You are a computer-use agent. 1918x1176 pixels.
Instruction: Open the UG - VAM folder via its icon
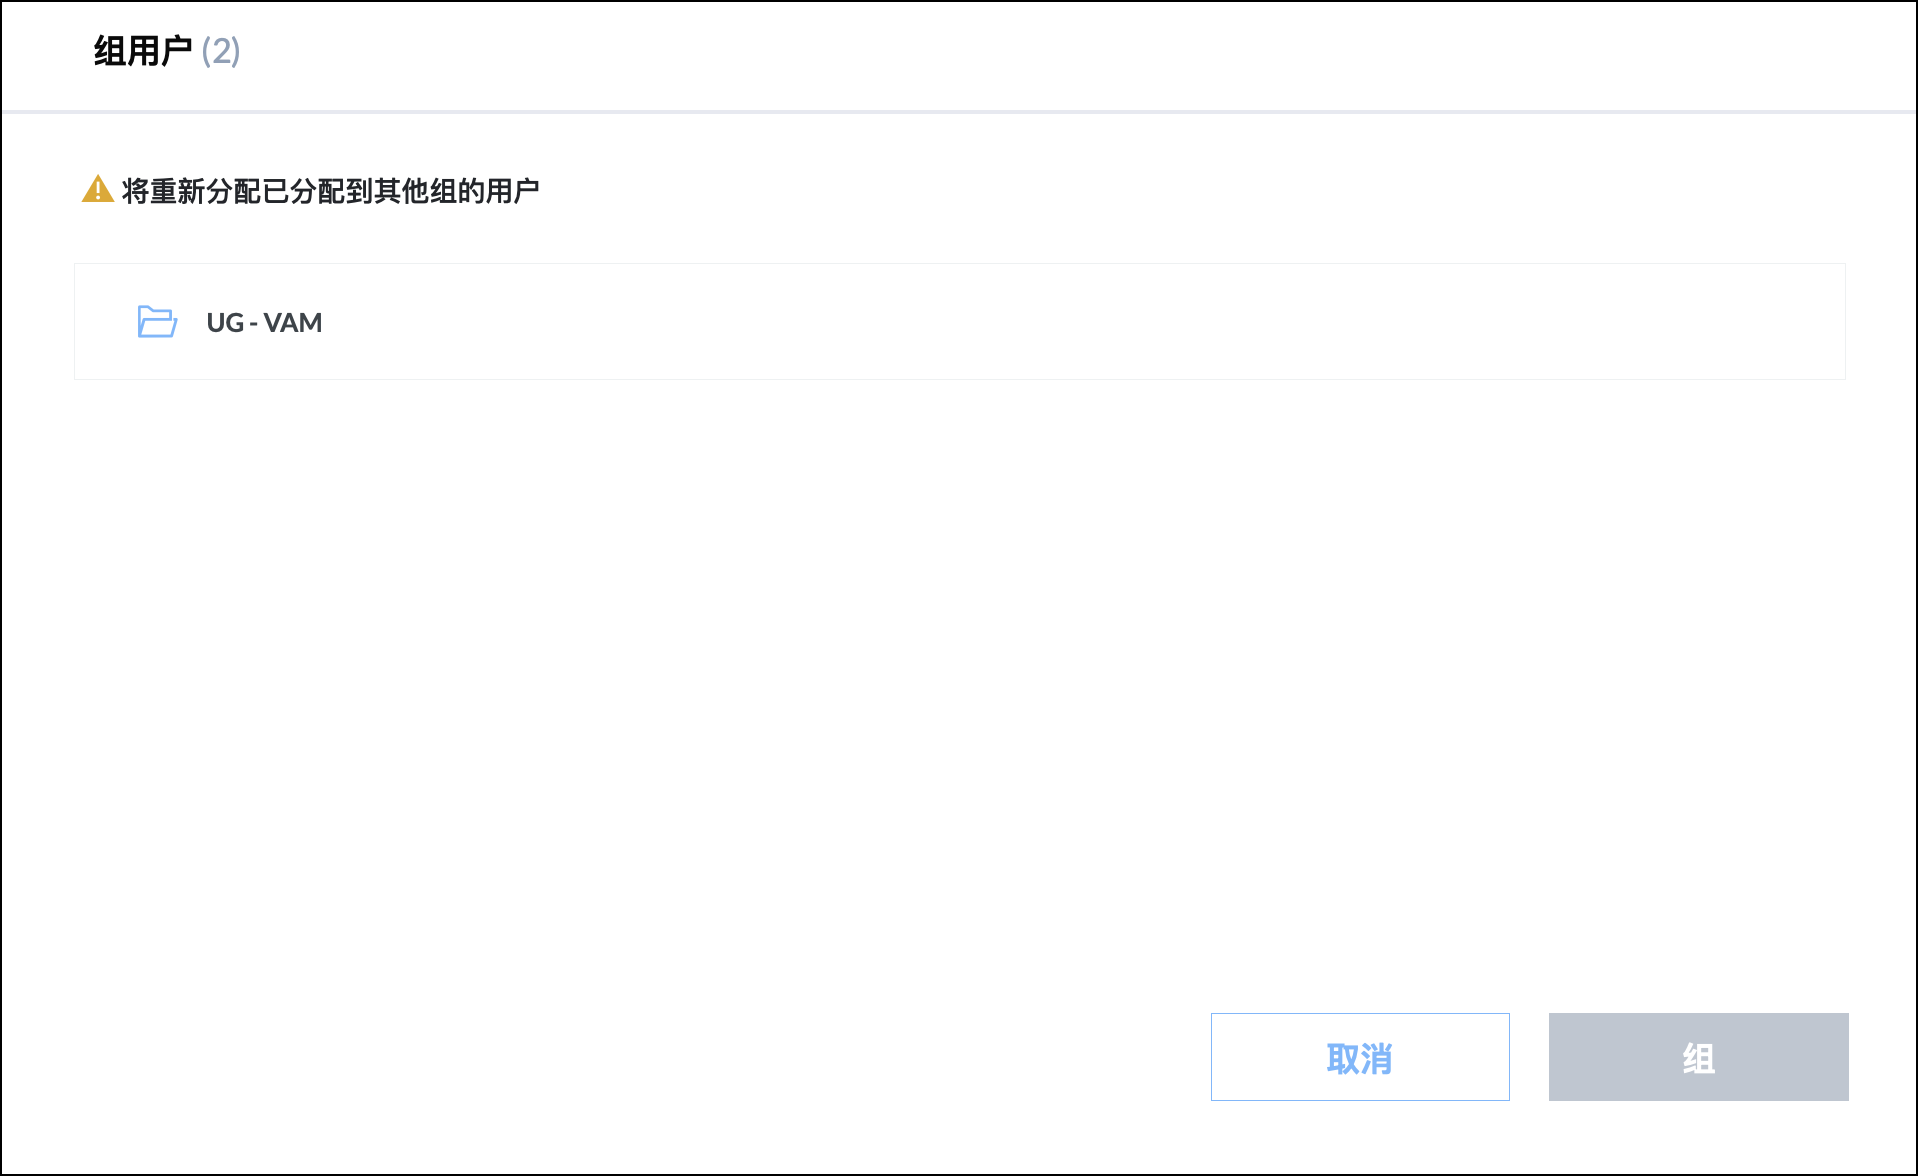(157, 322)
